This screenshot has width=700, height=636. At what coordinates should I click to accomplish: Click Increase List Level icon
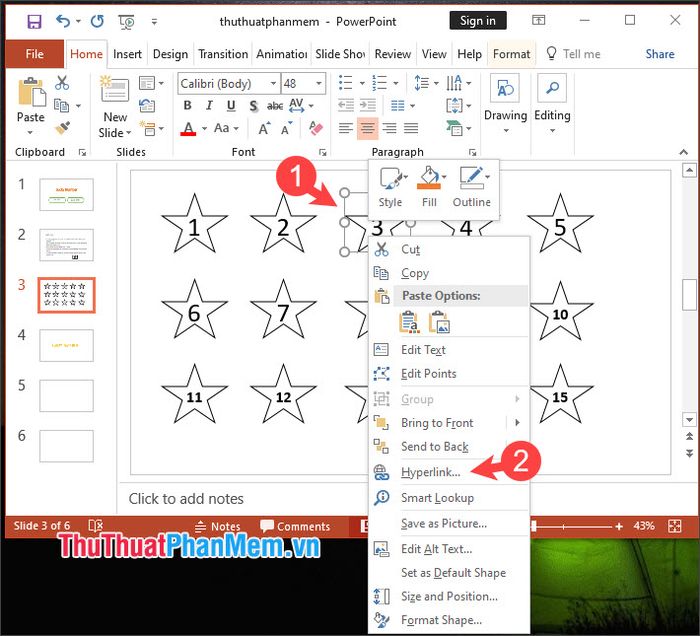pos(368,105)
